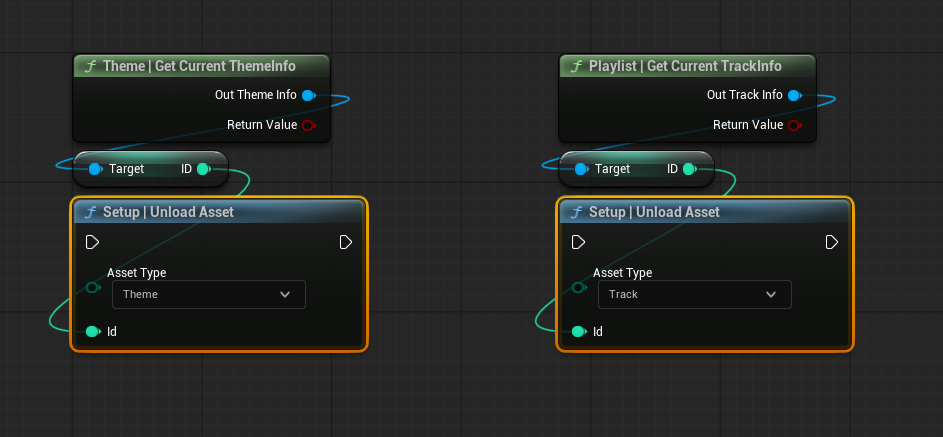This screenshot has width=943, height=437.
Task: Click the exec output pin of the Theme Unload Asset node
Action: 346,242
